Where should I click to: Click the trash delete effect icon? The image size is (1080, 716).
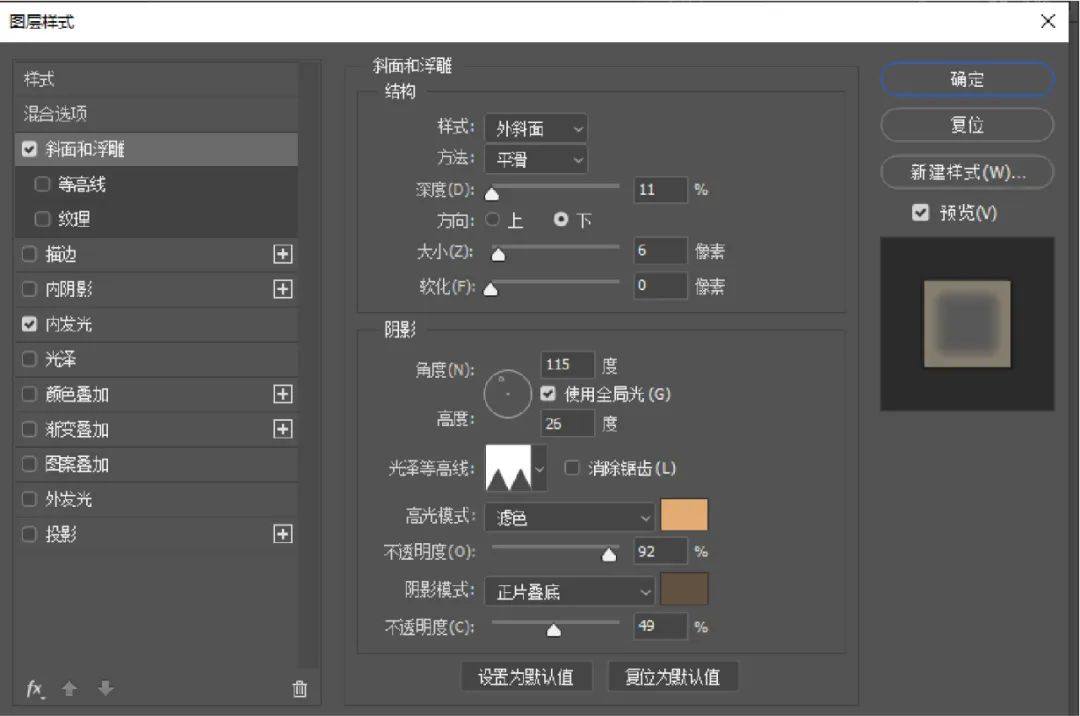point(299,689)
